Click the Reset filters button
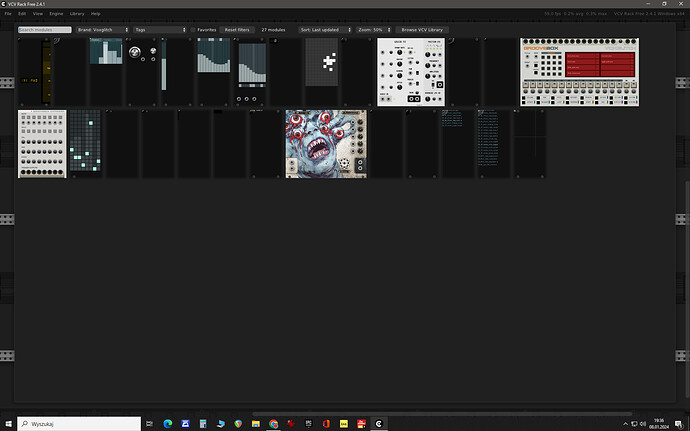Viewport: 690px width, 431px height. click(237, 30)
